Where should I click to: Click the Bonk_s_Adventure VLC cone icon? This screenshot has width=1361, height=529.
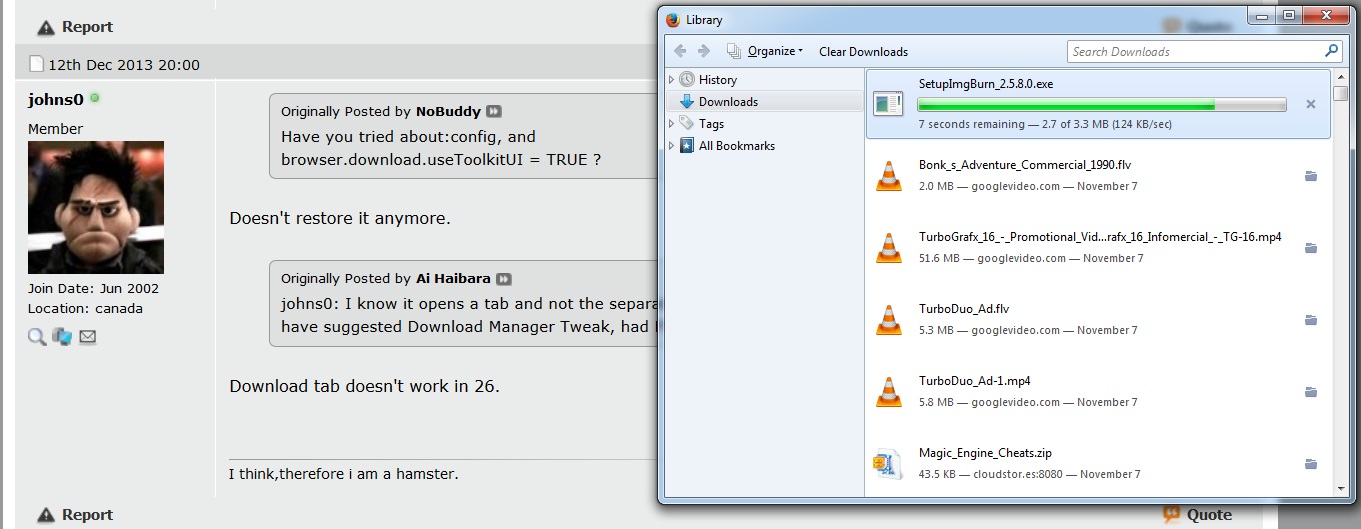[888, 176]
